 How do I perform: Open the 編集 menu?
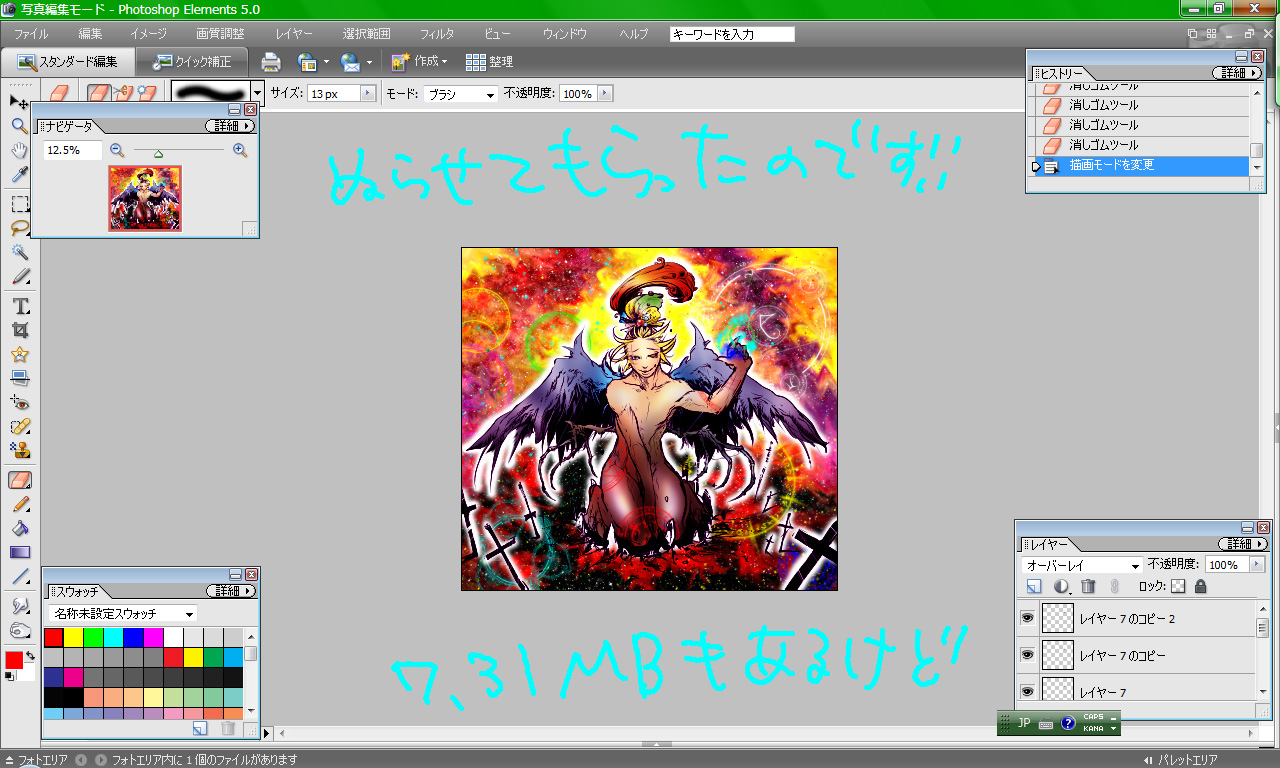90,34
